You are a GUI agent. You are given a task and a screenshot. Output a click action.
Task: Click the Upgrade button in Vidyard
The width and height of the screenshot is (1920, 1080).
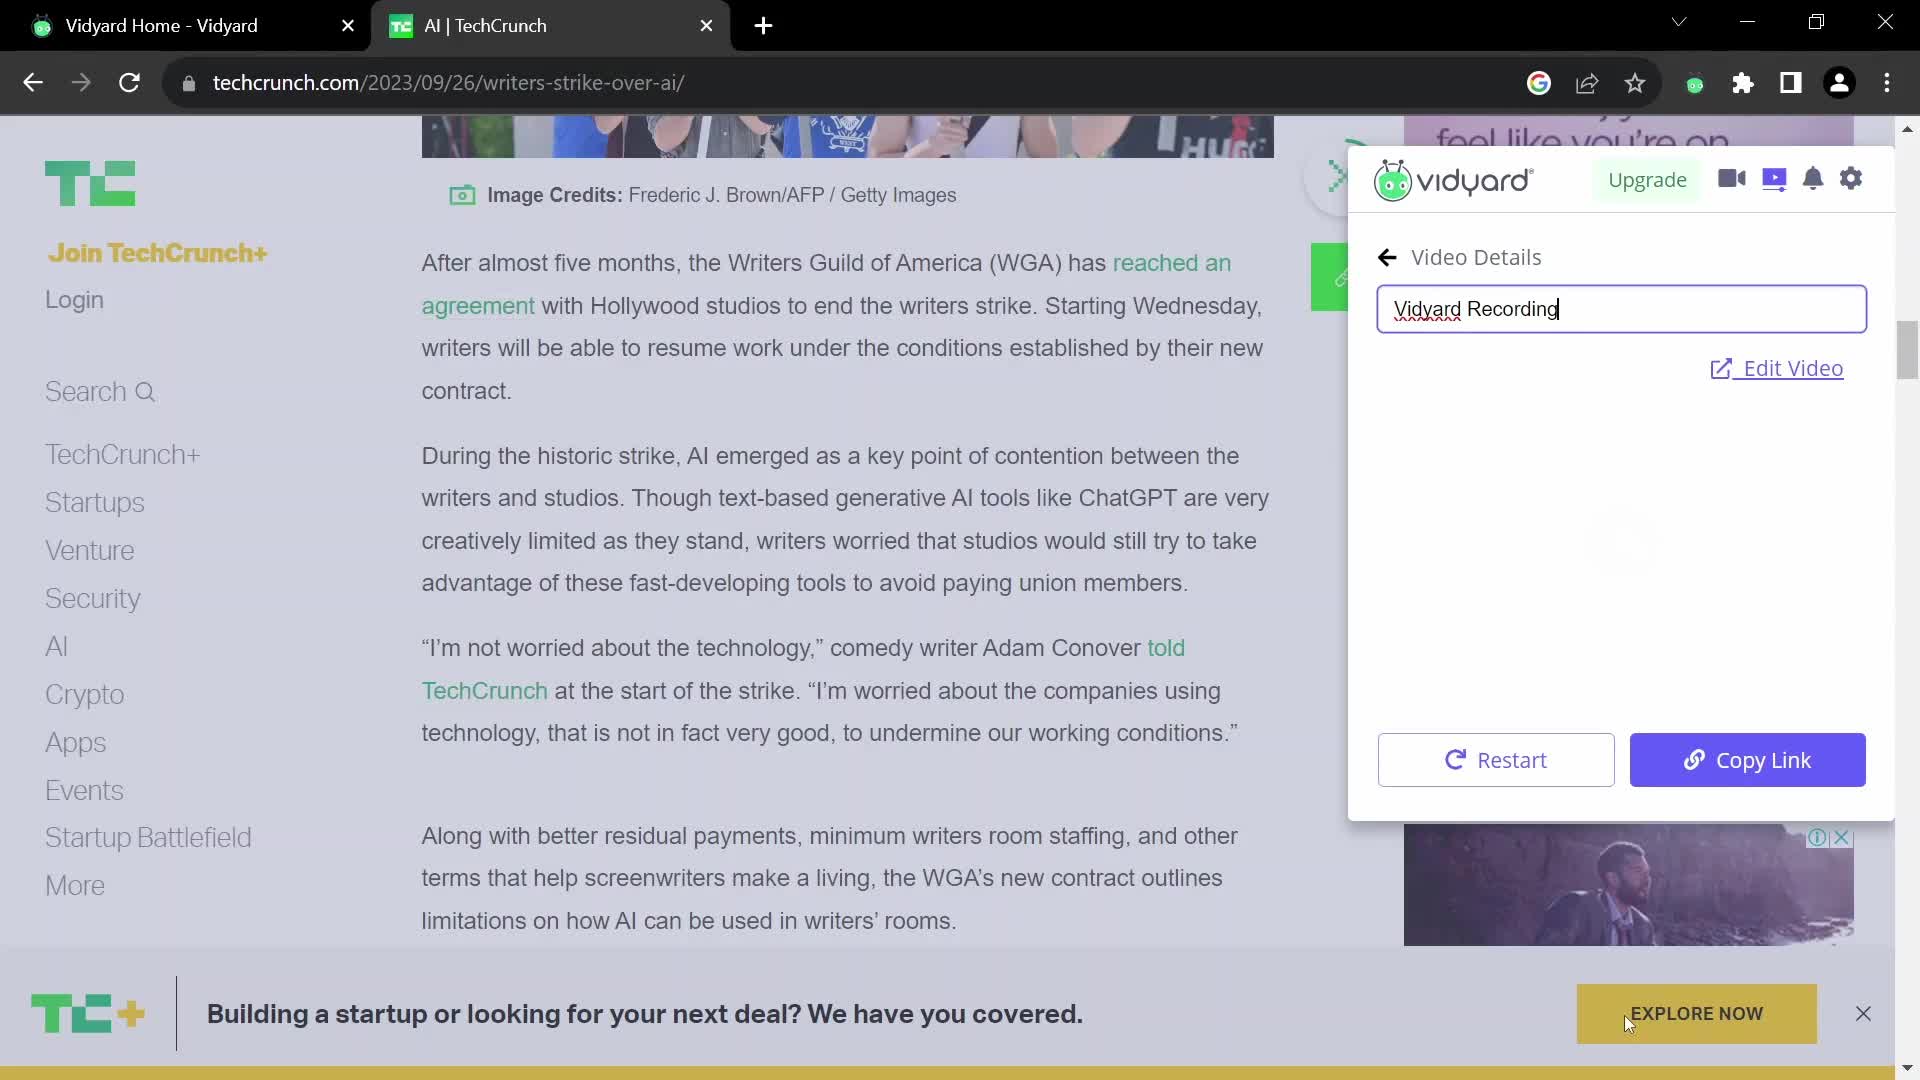[1648, 179]
